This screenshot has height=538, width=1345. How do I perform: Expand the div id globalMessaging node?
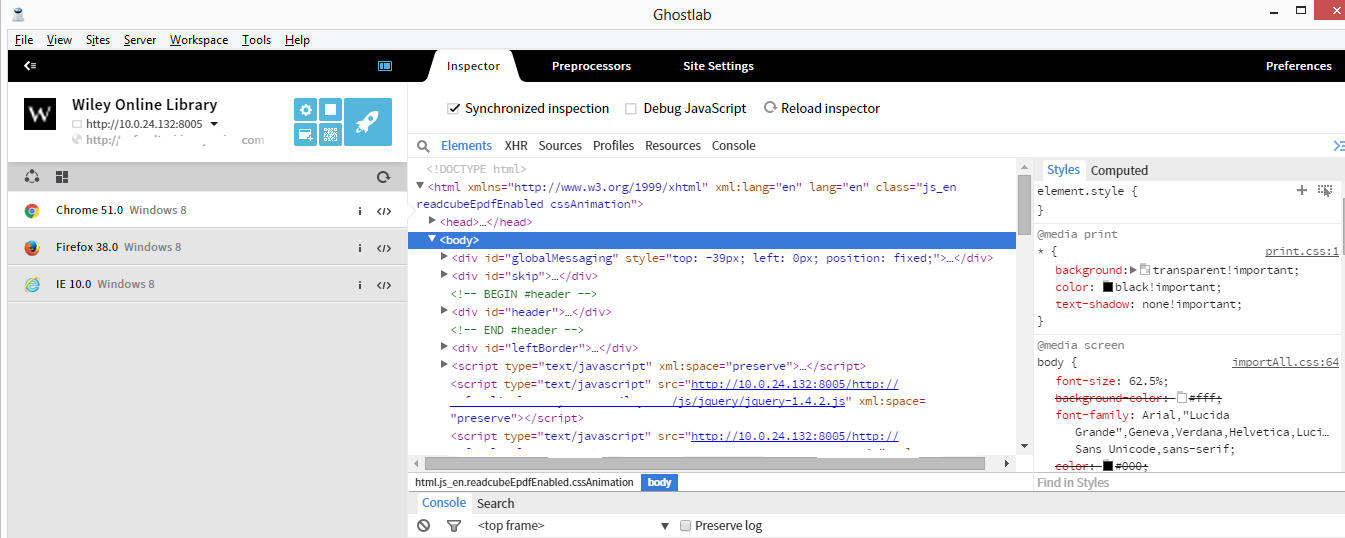coord(444,257)
